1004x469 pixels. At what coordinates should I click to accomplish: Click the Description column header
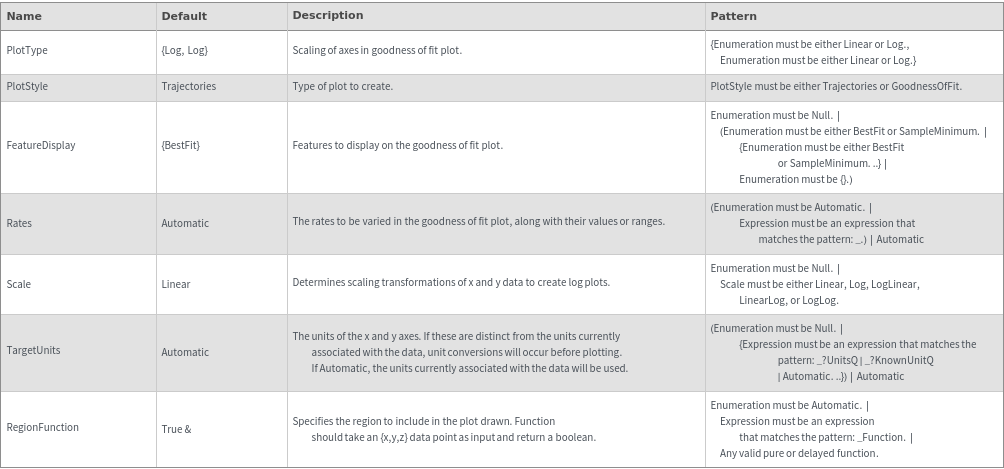328,16
